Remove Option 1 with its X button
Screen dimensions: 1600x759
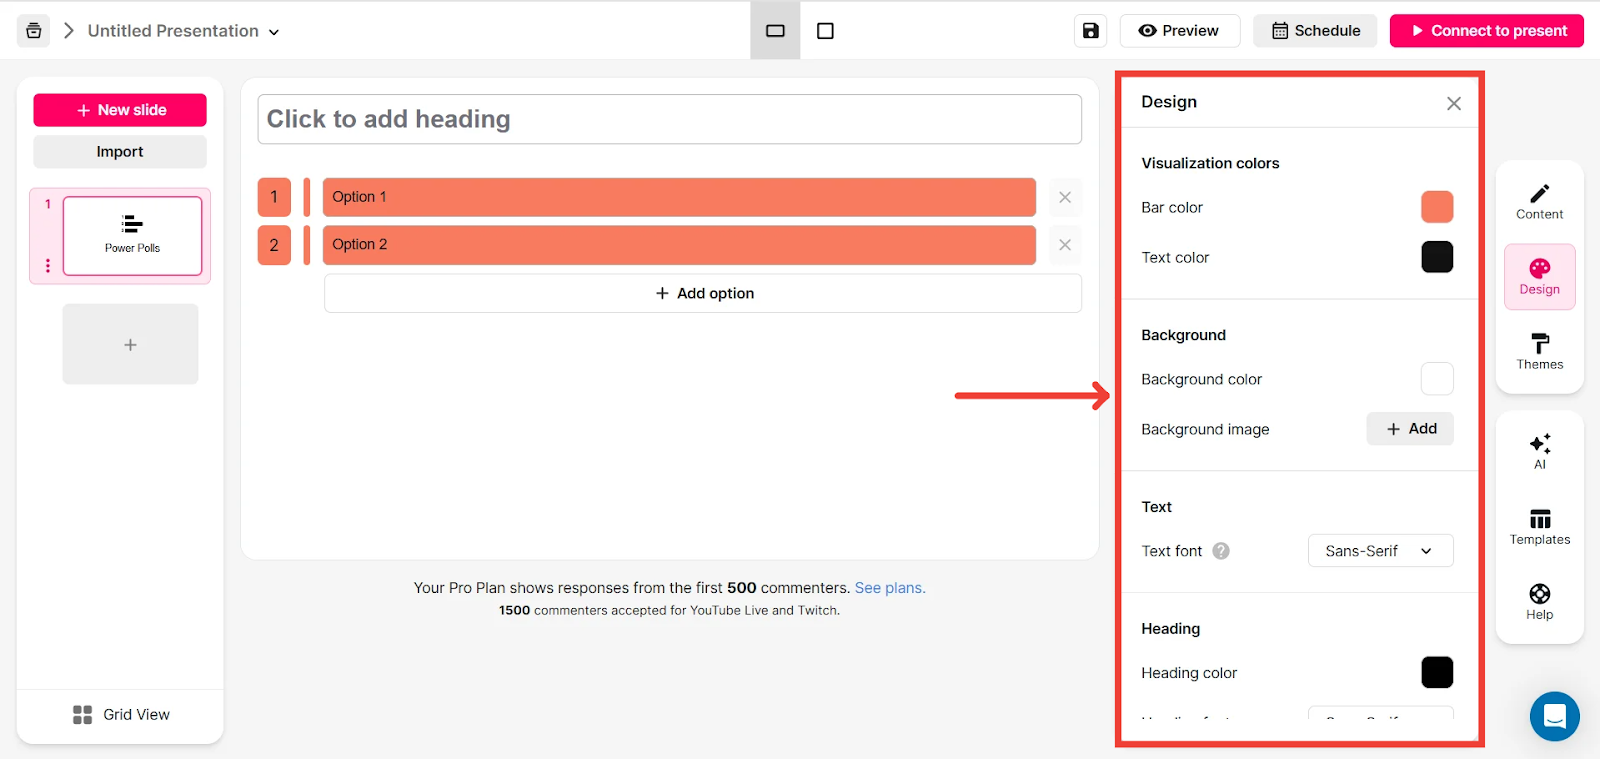coord(1065,197)
